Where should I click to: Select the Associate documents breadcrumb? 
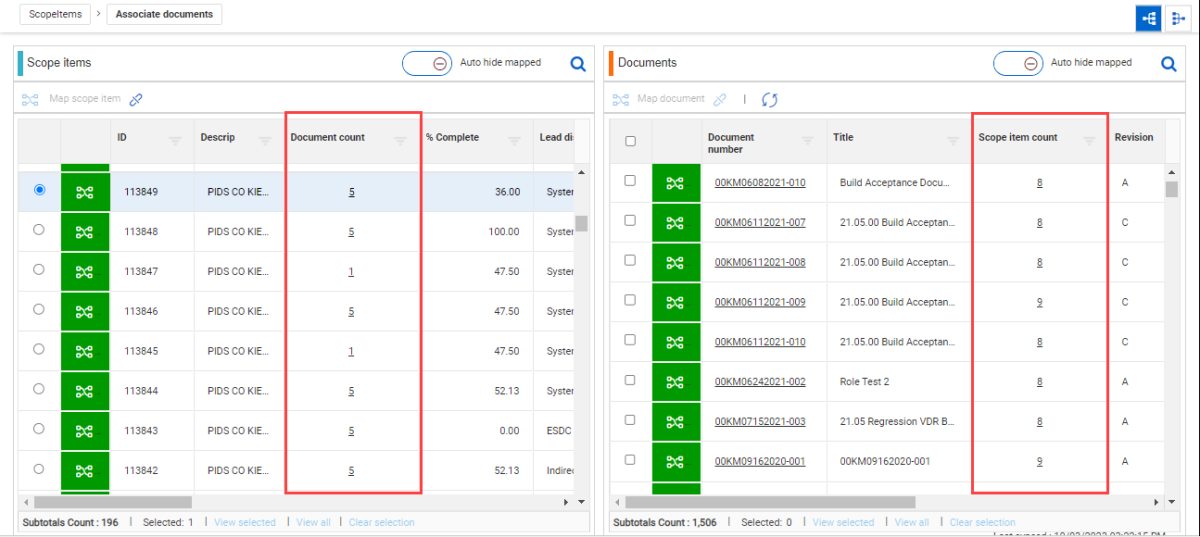[x=164, y=14]
